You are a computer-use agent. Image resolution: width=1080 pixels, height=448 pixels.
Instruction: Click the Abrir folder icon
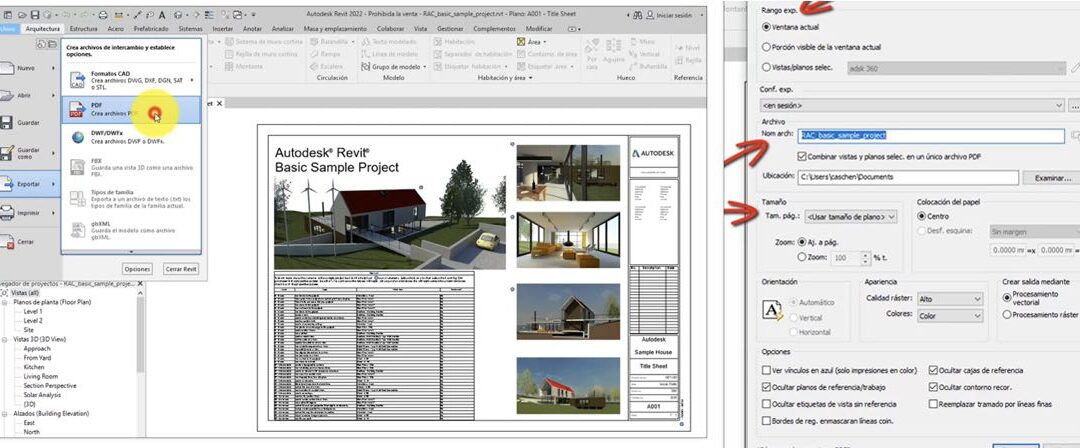(6, 96)
